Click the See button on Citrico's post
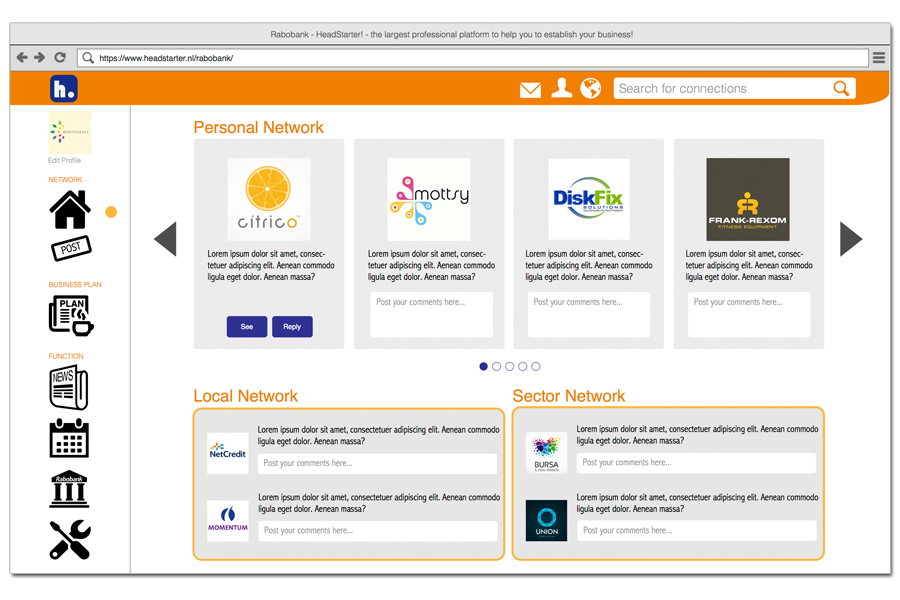The height and width of the screenshot is (600, 900). click(246, 327)
